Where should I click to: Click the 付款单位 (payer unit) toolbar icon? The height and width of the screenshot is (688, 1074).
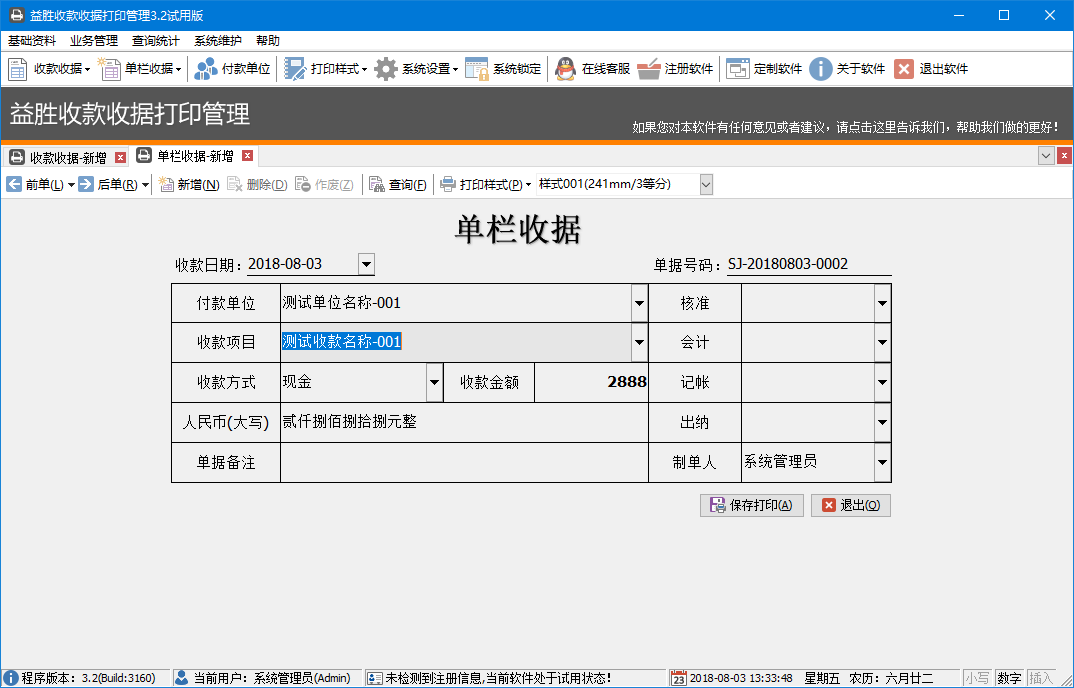(x=206, y=69)
